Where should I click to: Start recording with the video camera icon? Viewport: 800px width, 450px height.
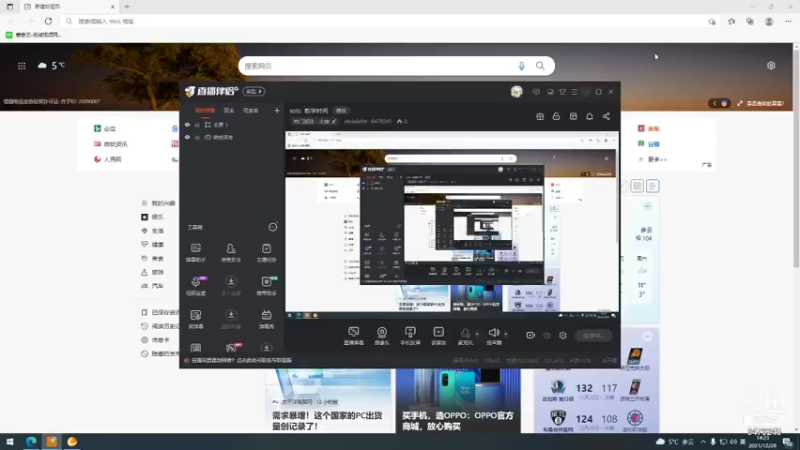[x=531, y=335]
